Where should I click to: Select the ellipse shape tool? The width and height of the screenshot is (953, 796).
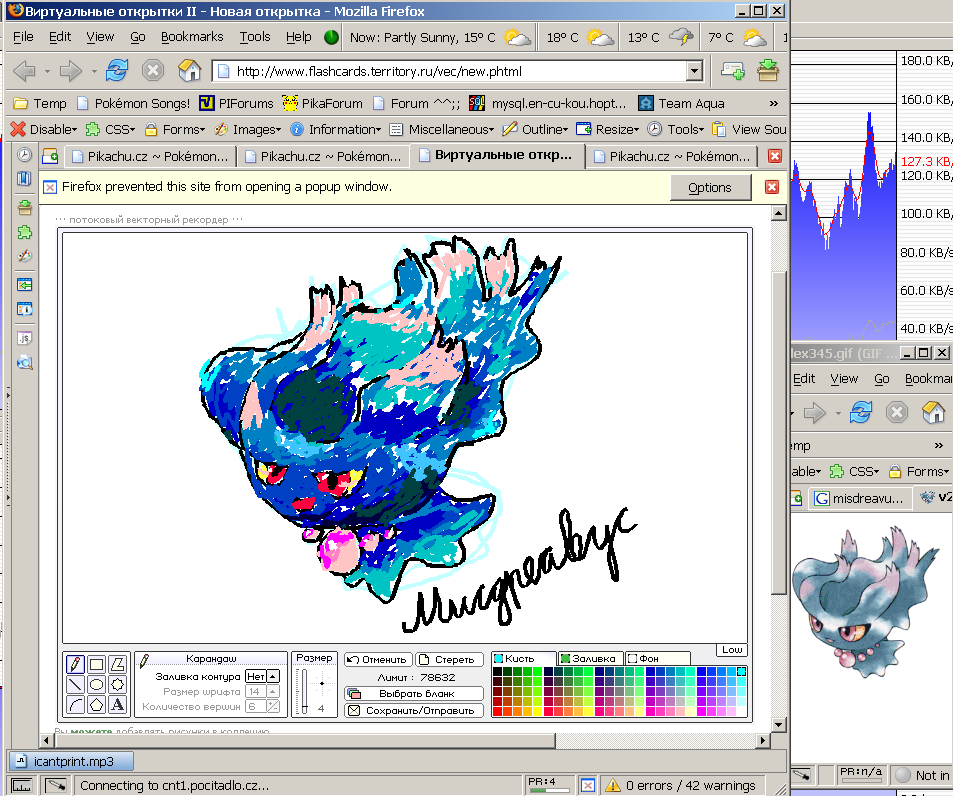click(96, 685)
